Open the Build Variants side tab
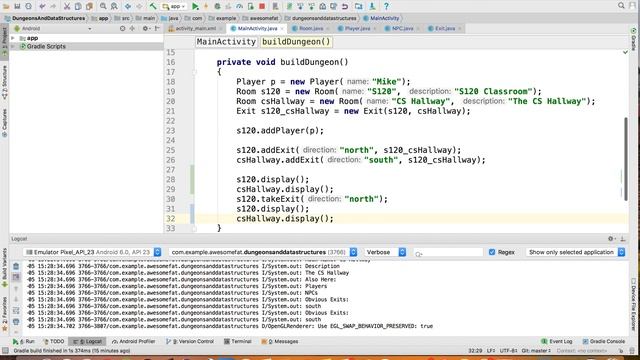 (x=4, y=267)
